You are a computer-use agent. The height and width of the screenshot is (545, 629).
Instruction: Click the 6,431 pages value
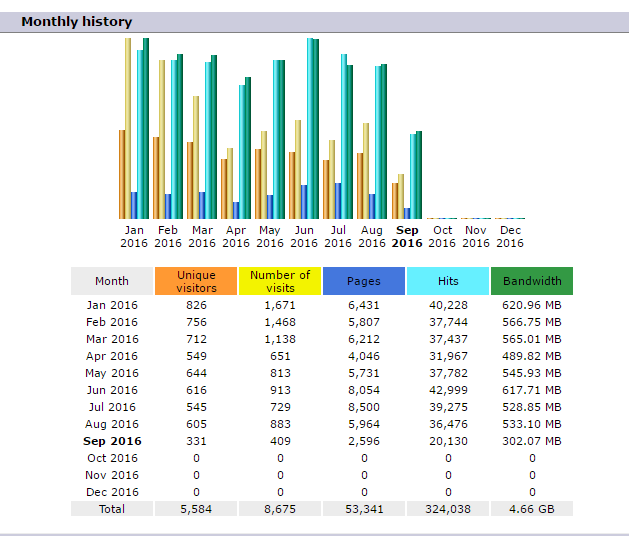click(x=364, y=305)
